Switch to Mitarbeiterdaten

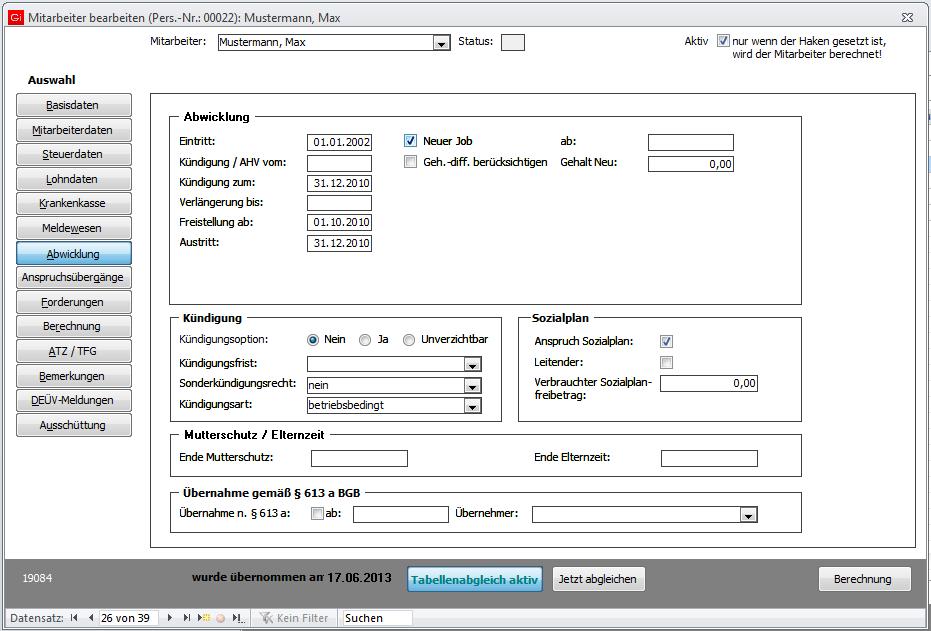click(74, 130)
